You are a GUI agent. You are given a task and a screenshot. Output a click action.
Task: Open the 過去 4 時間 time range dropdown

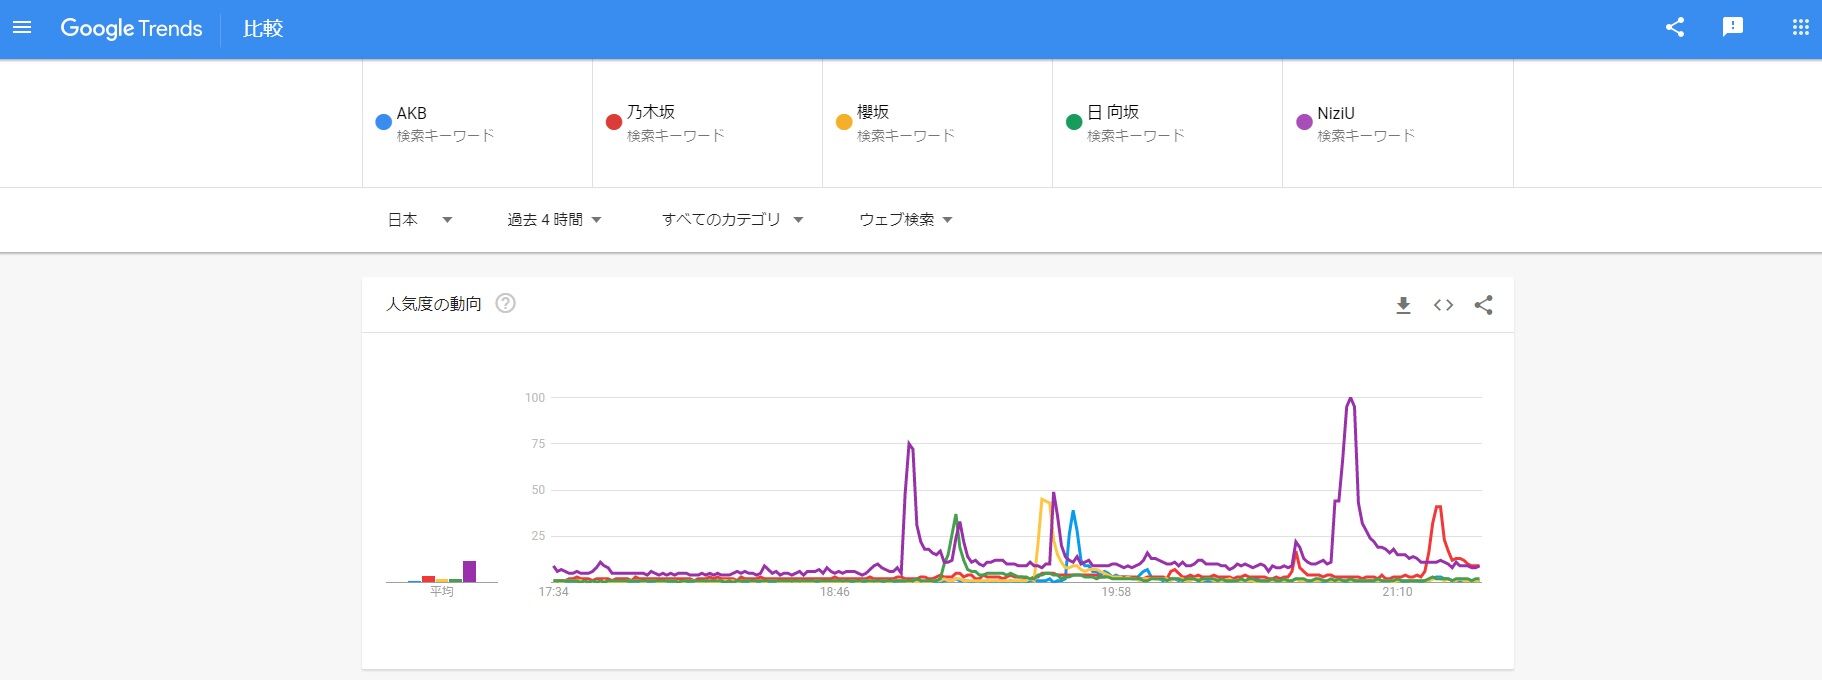coord(554,220)
